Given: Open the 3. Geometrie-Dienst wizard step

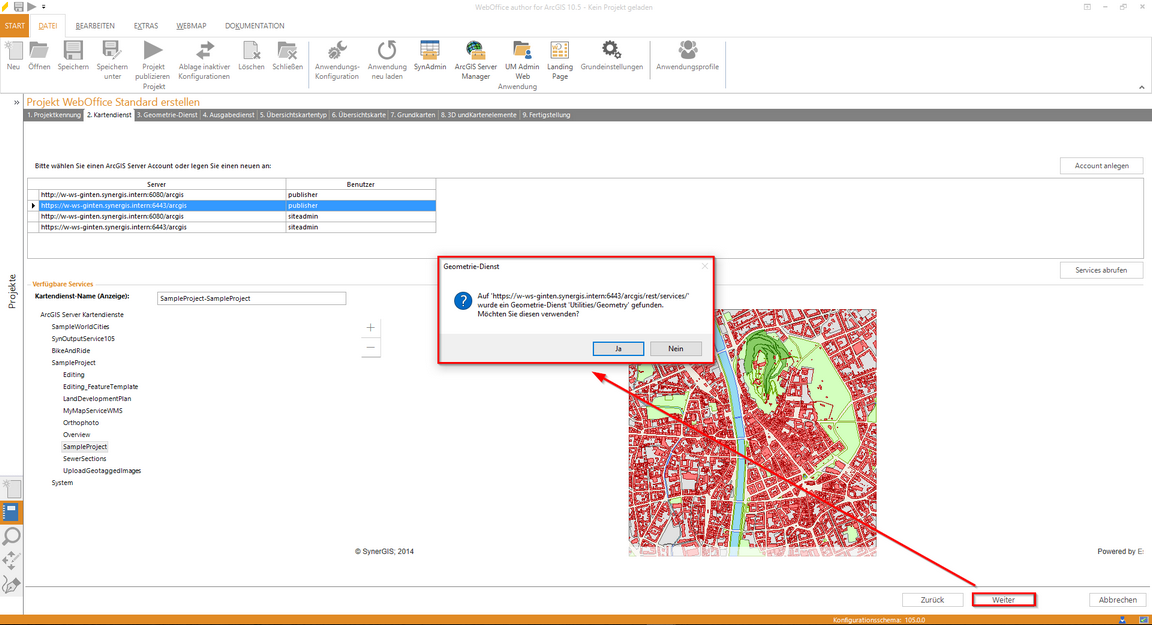Looking at the screenshot, I should (167, 115).
